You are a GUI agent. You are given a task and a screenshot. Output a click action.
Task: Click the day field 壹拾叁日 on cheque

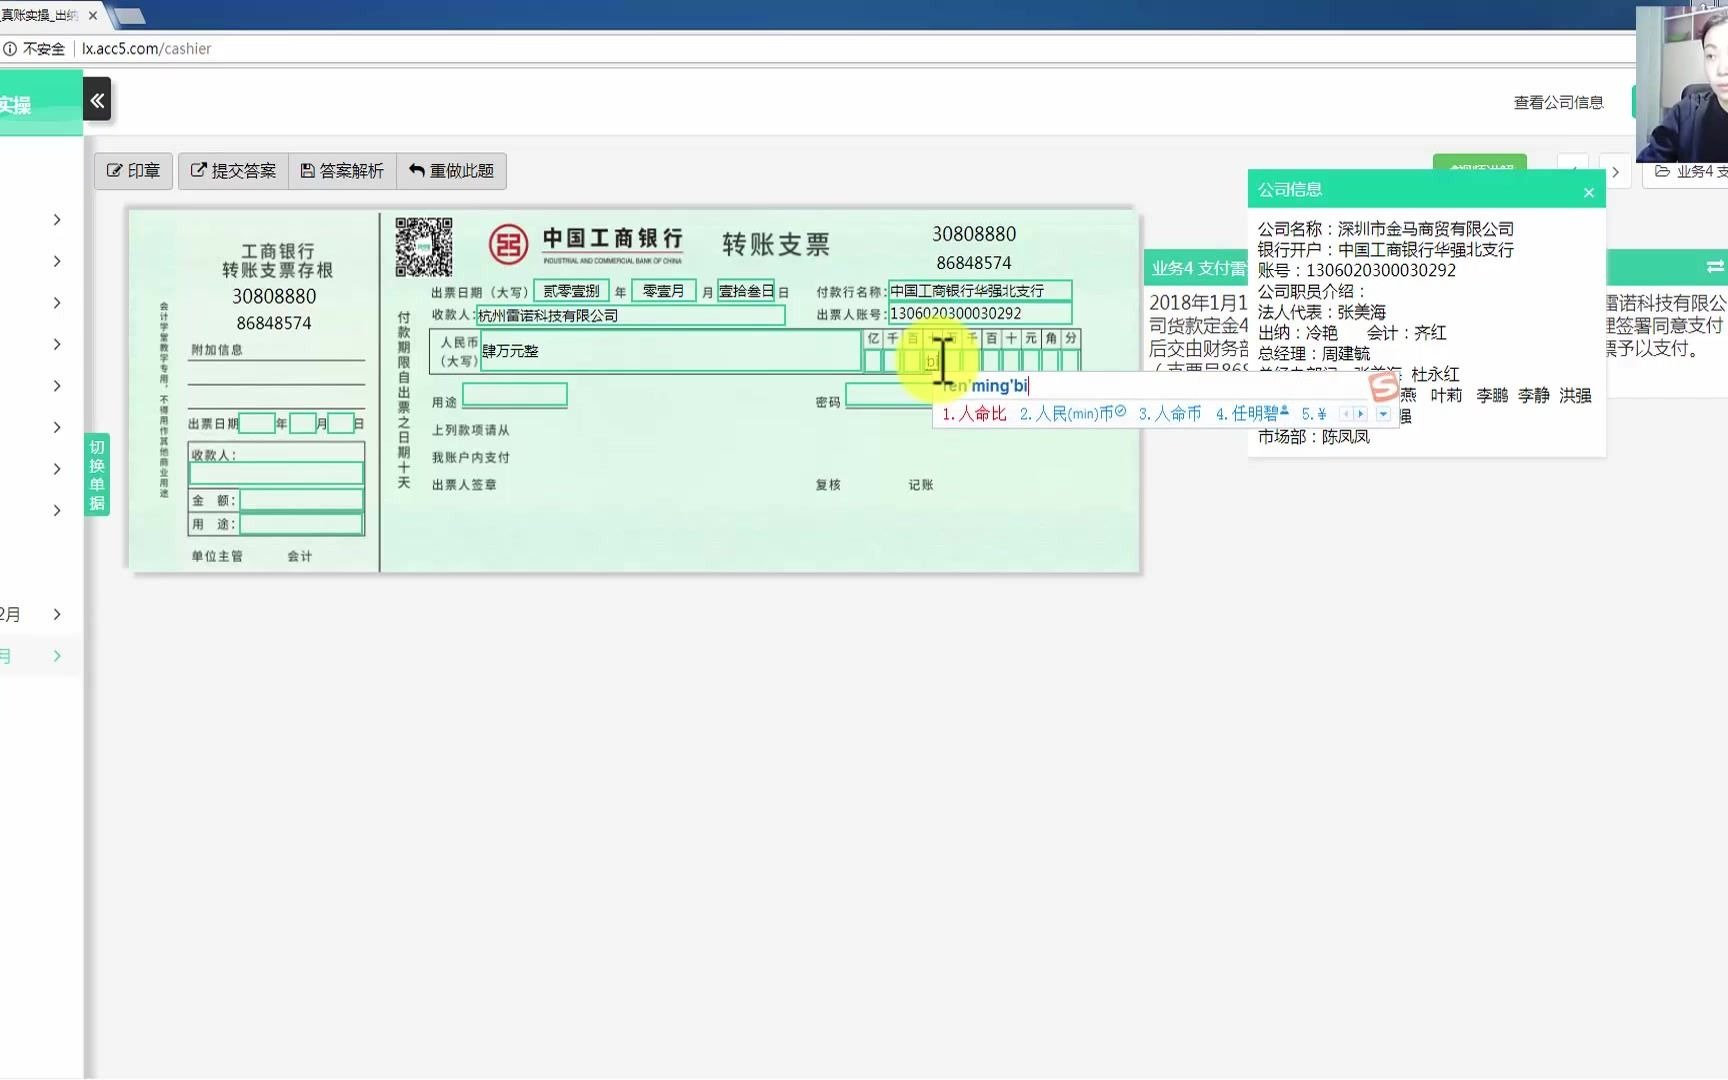(746, 291)
